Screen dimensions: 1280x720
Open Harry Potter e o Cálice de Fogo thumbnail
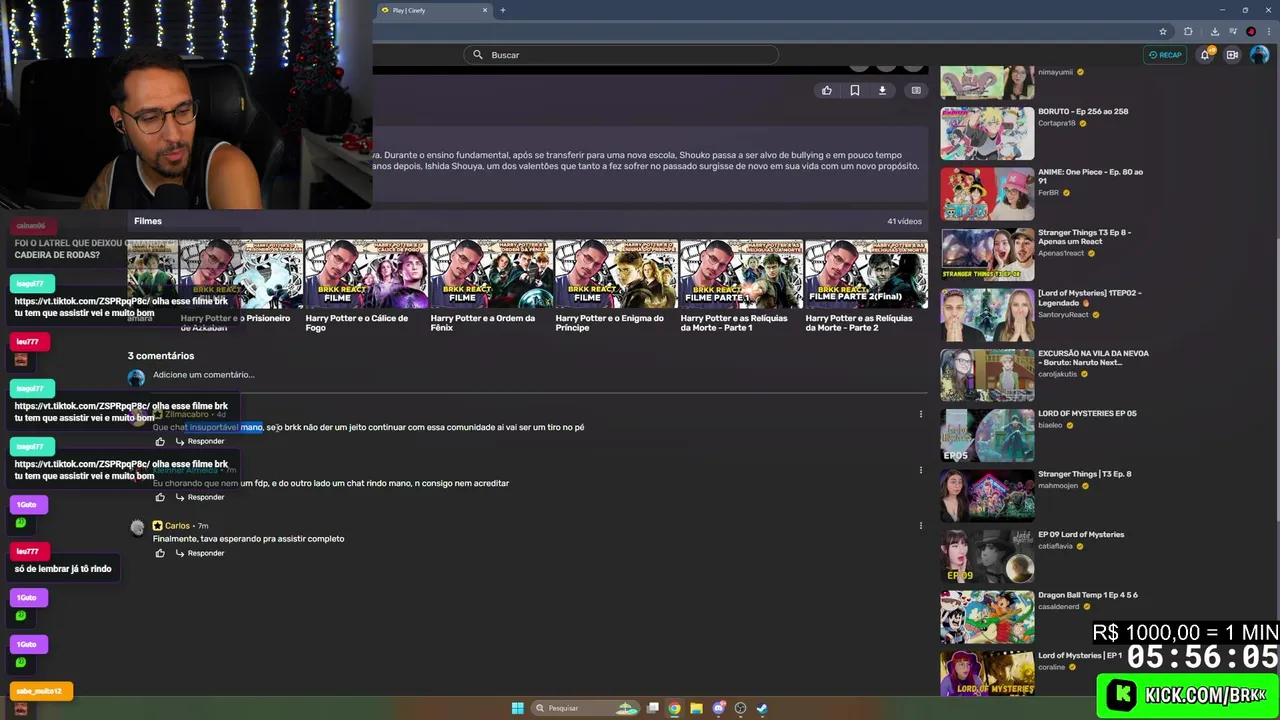point(365,274)
